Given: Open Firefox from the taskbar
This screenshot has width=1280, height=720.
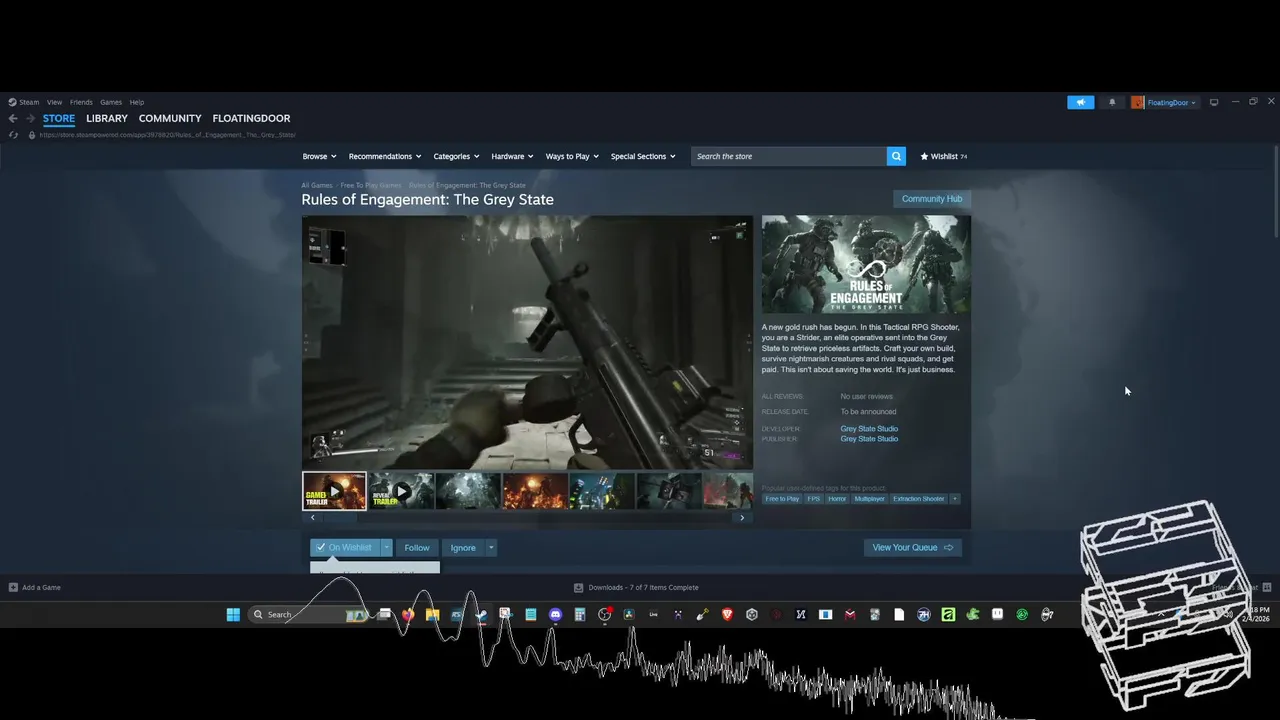Looking at the screenshot, I should pyautogui.click(x=408, y=614).
